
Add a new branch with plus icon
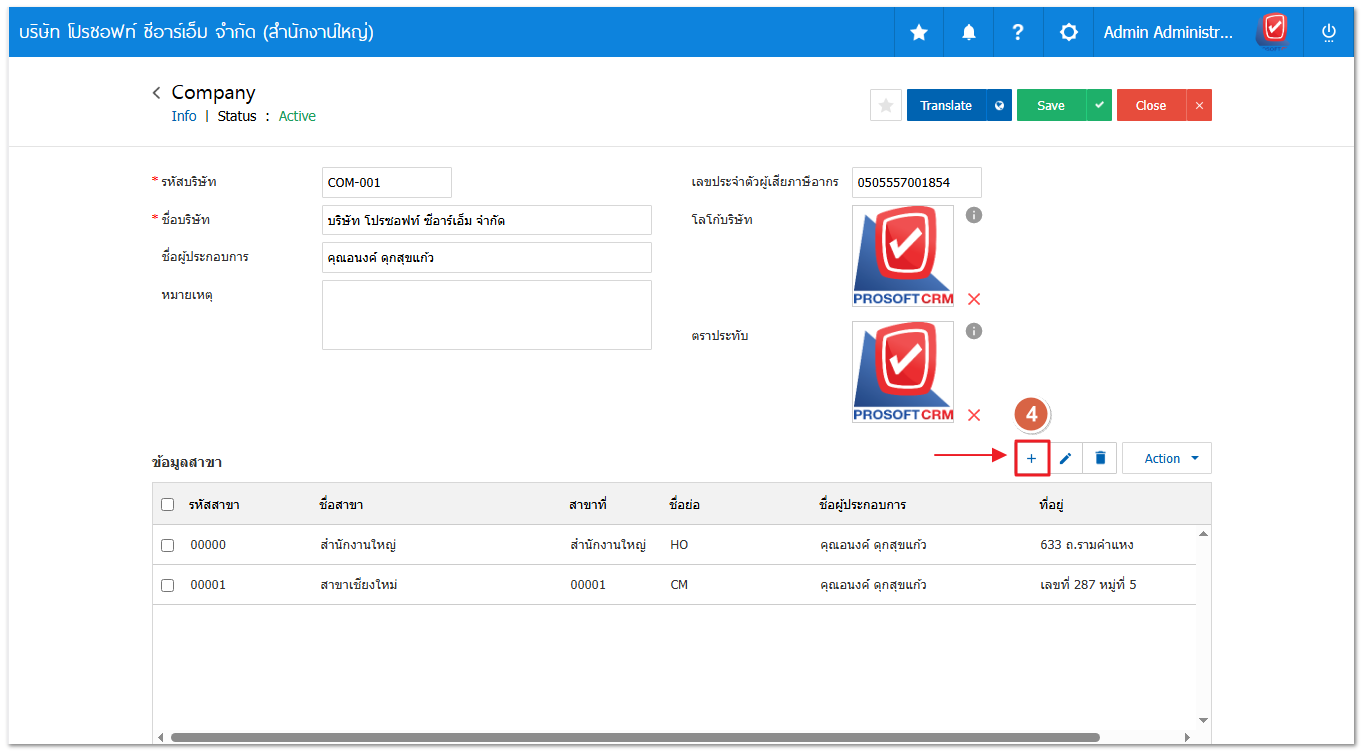[x=1031, y=458]
